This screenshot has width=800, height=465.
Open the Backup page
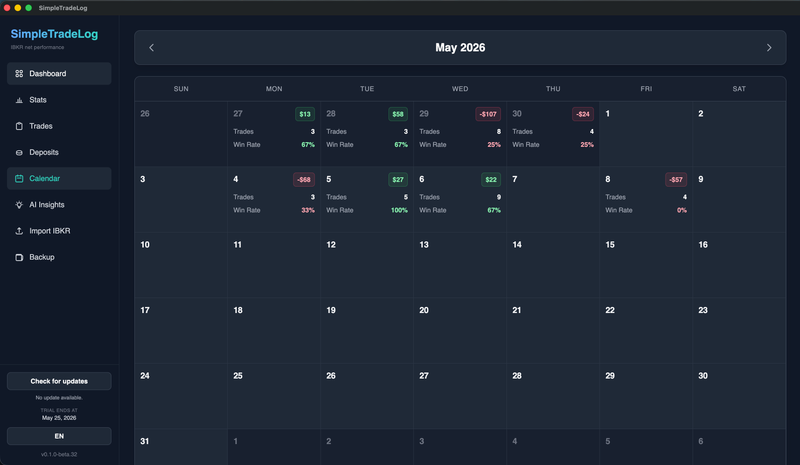point(59,257)
